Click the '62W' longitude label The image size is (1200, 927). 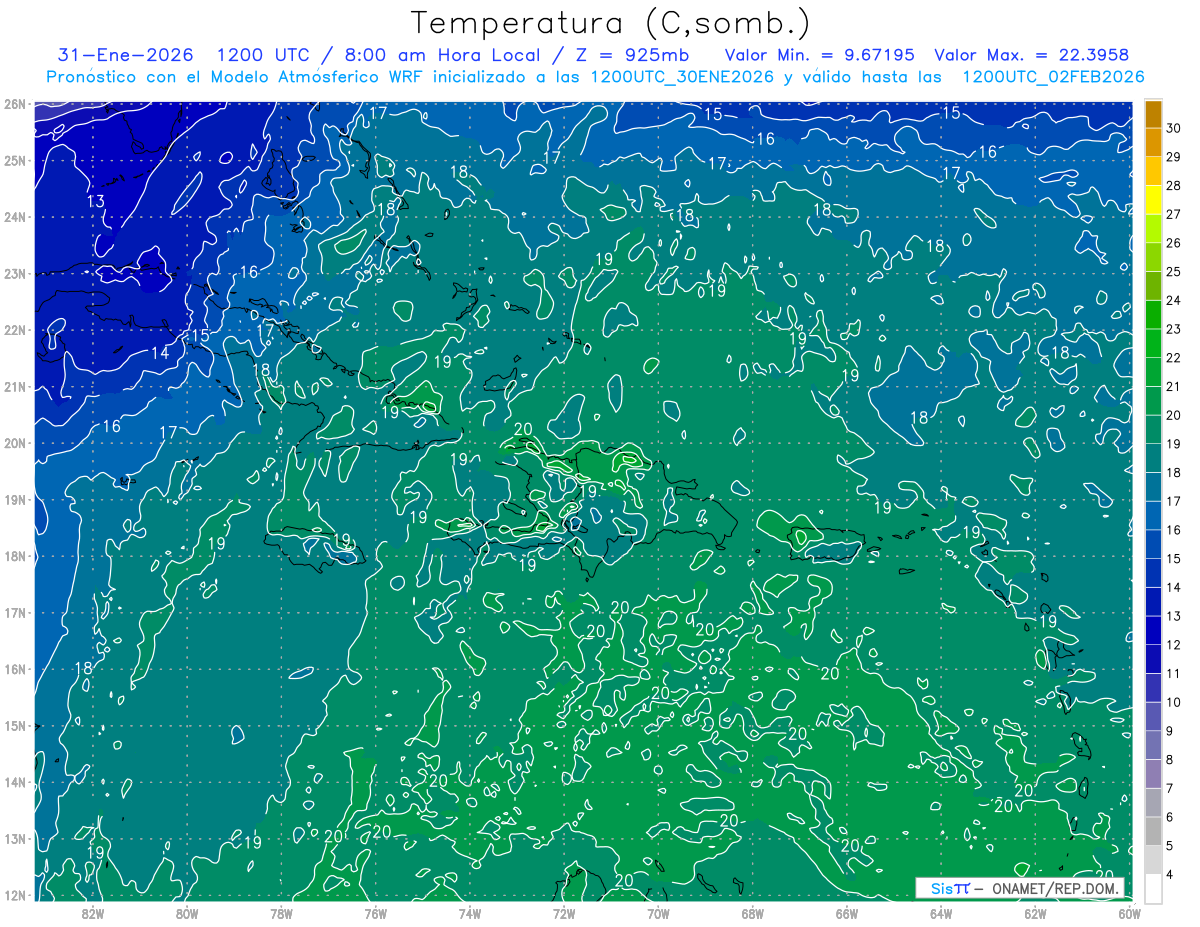tap(1035, 913)
